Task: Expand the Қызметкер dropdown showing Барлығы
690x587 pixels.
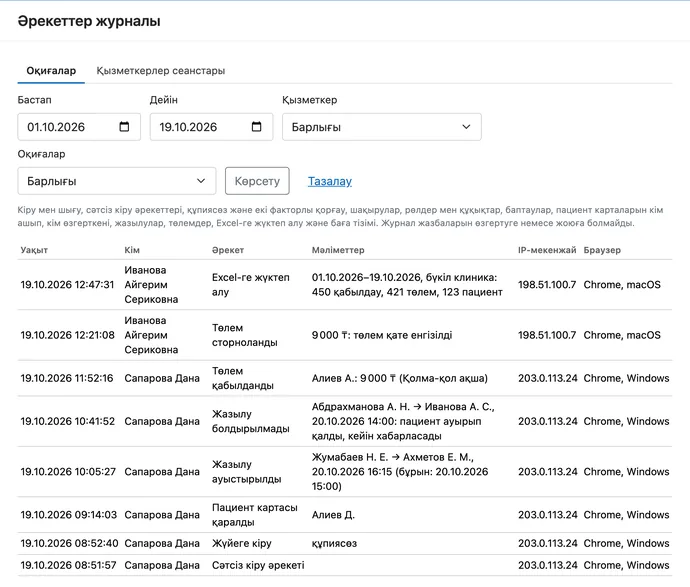Action: [382, 127]
